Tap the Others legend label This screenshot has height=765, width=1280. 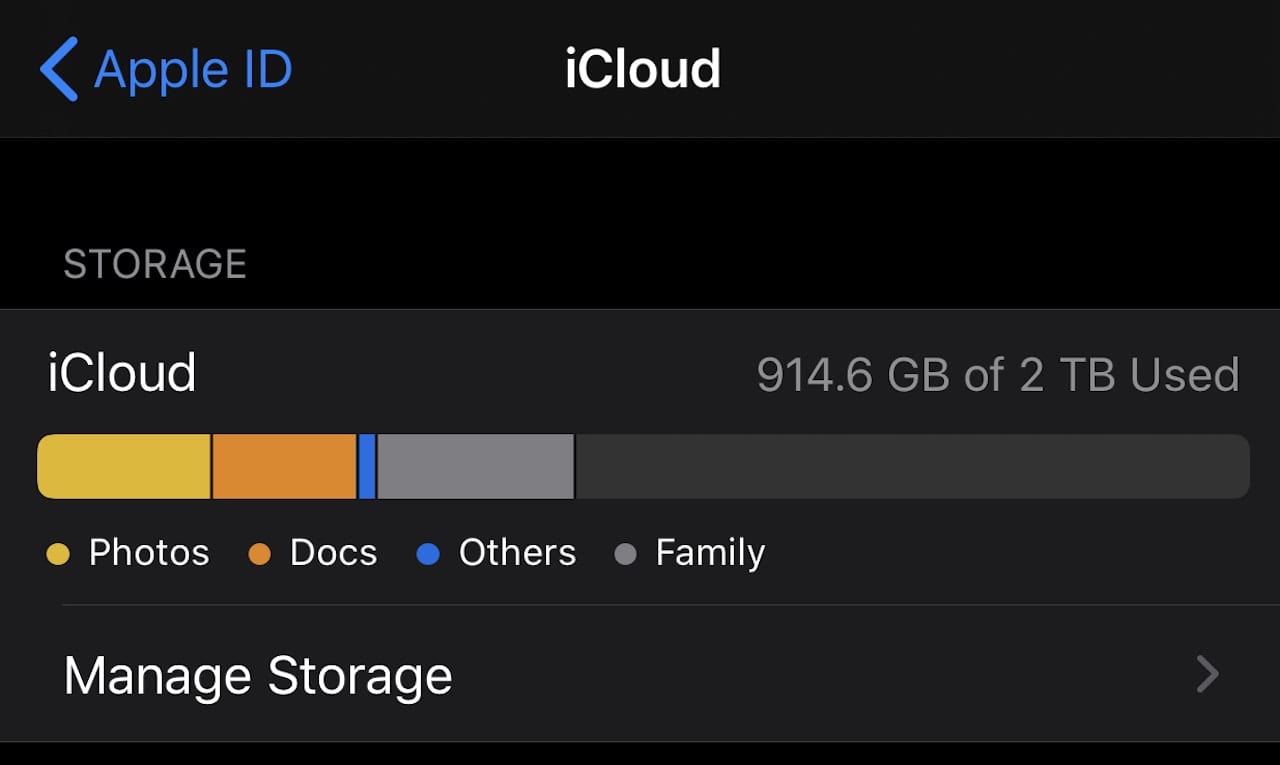point(517,553)
